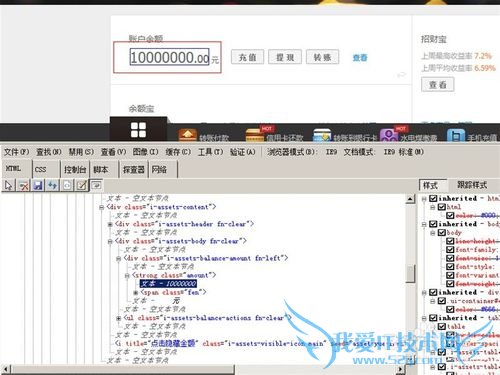
Task: Switch to the 网络 tab
Action: [x=163, y=169]
